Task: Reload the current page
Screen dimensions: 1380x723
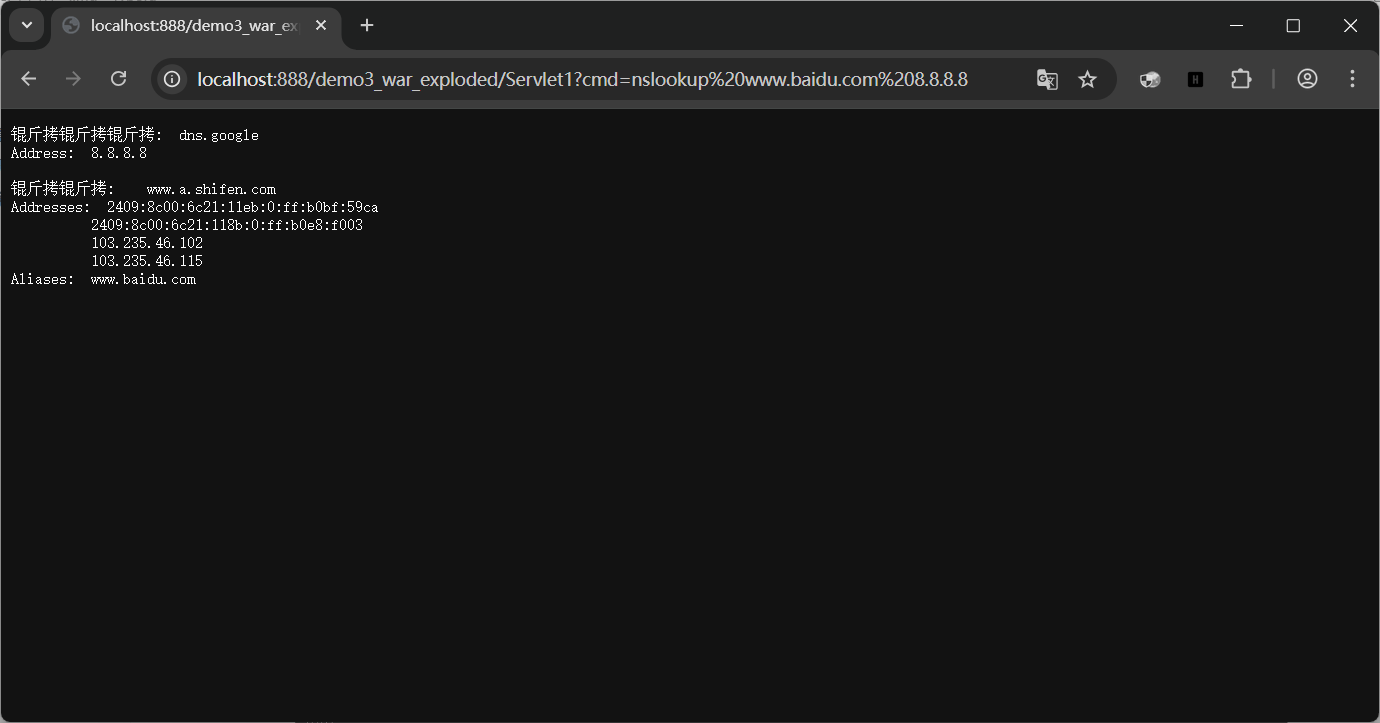Action: [x=118, y=79]
